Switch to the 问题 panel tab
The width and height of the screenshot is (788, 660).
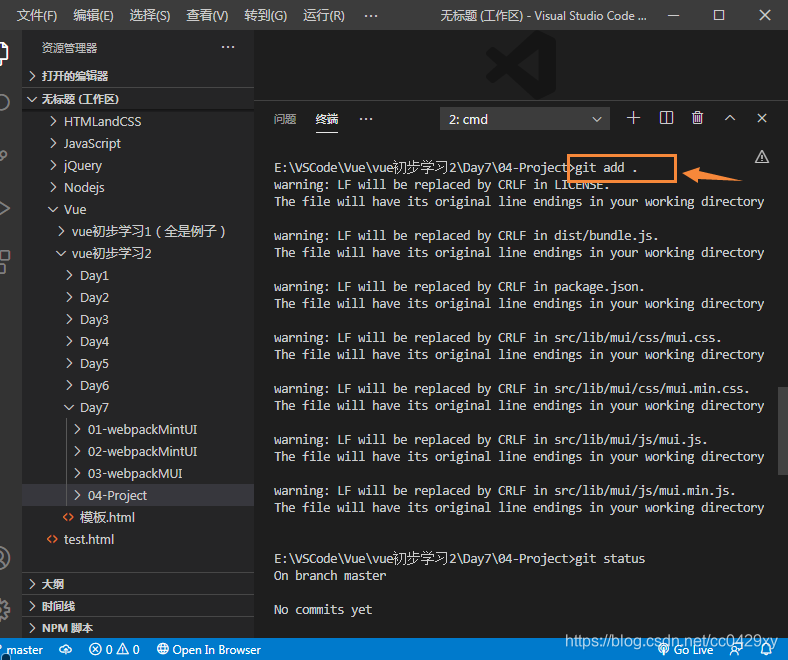[x=285, y=119]
